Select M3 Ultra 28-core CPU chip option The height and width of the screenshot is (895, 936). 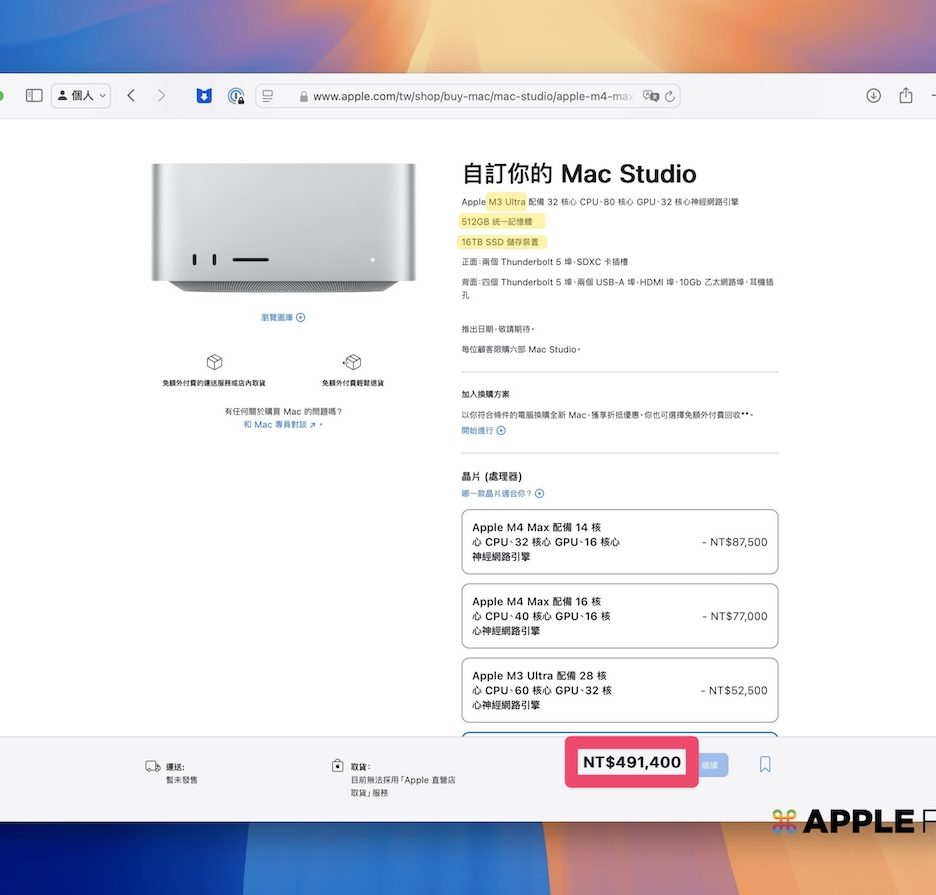619,690
